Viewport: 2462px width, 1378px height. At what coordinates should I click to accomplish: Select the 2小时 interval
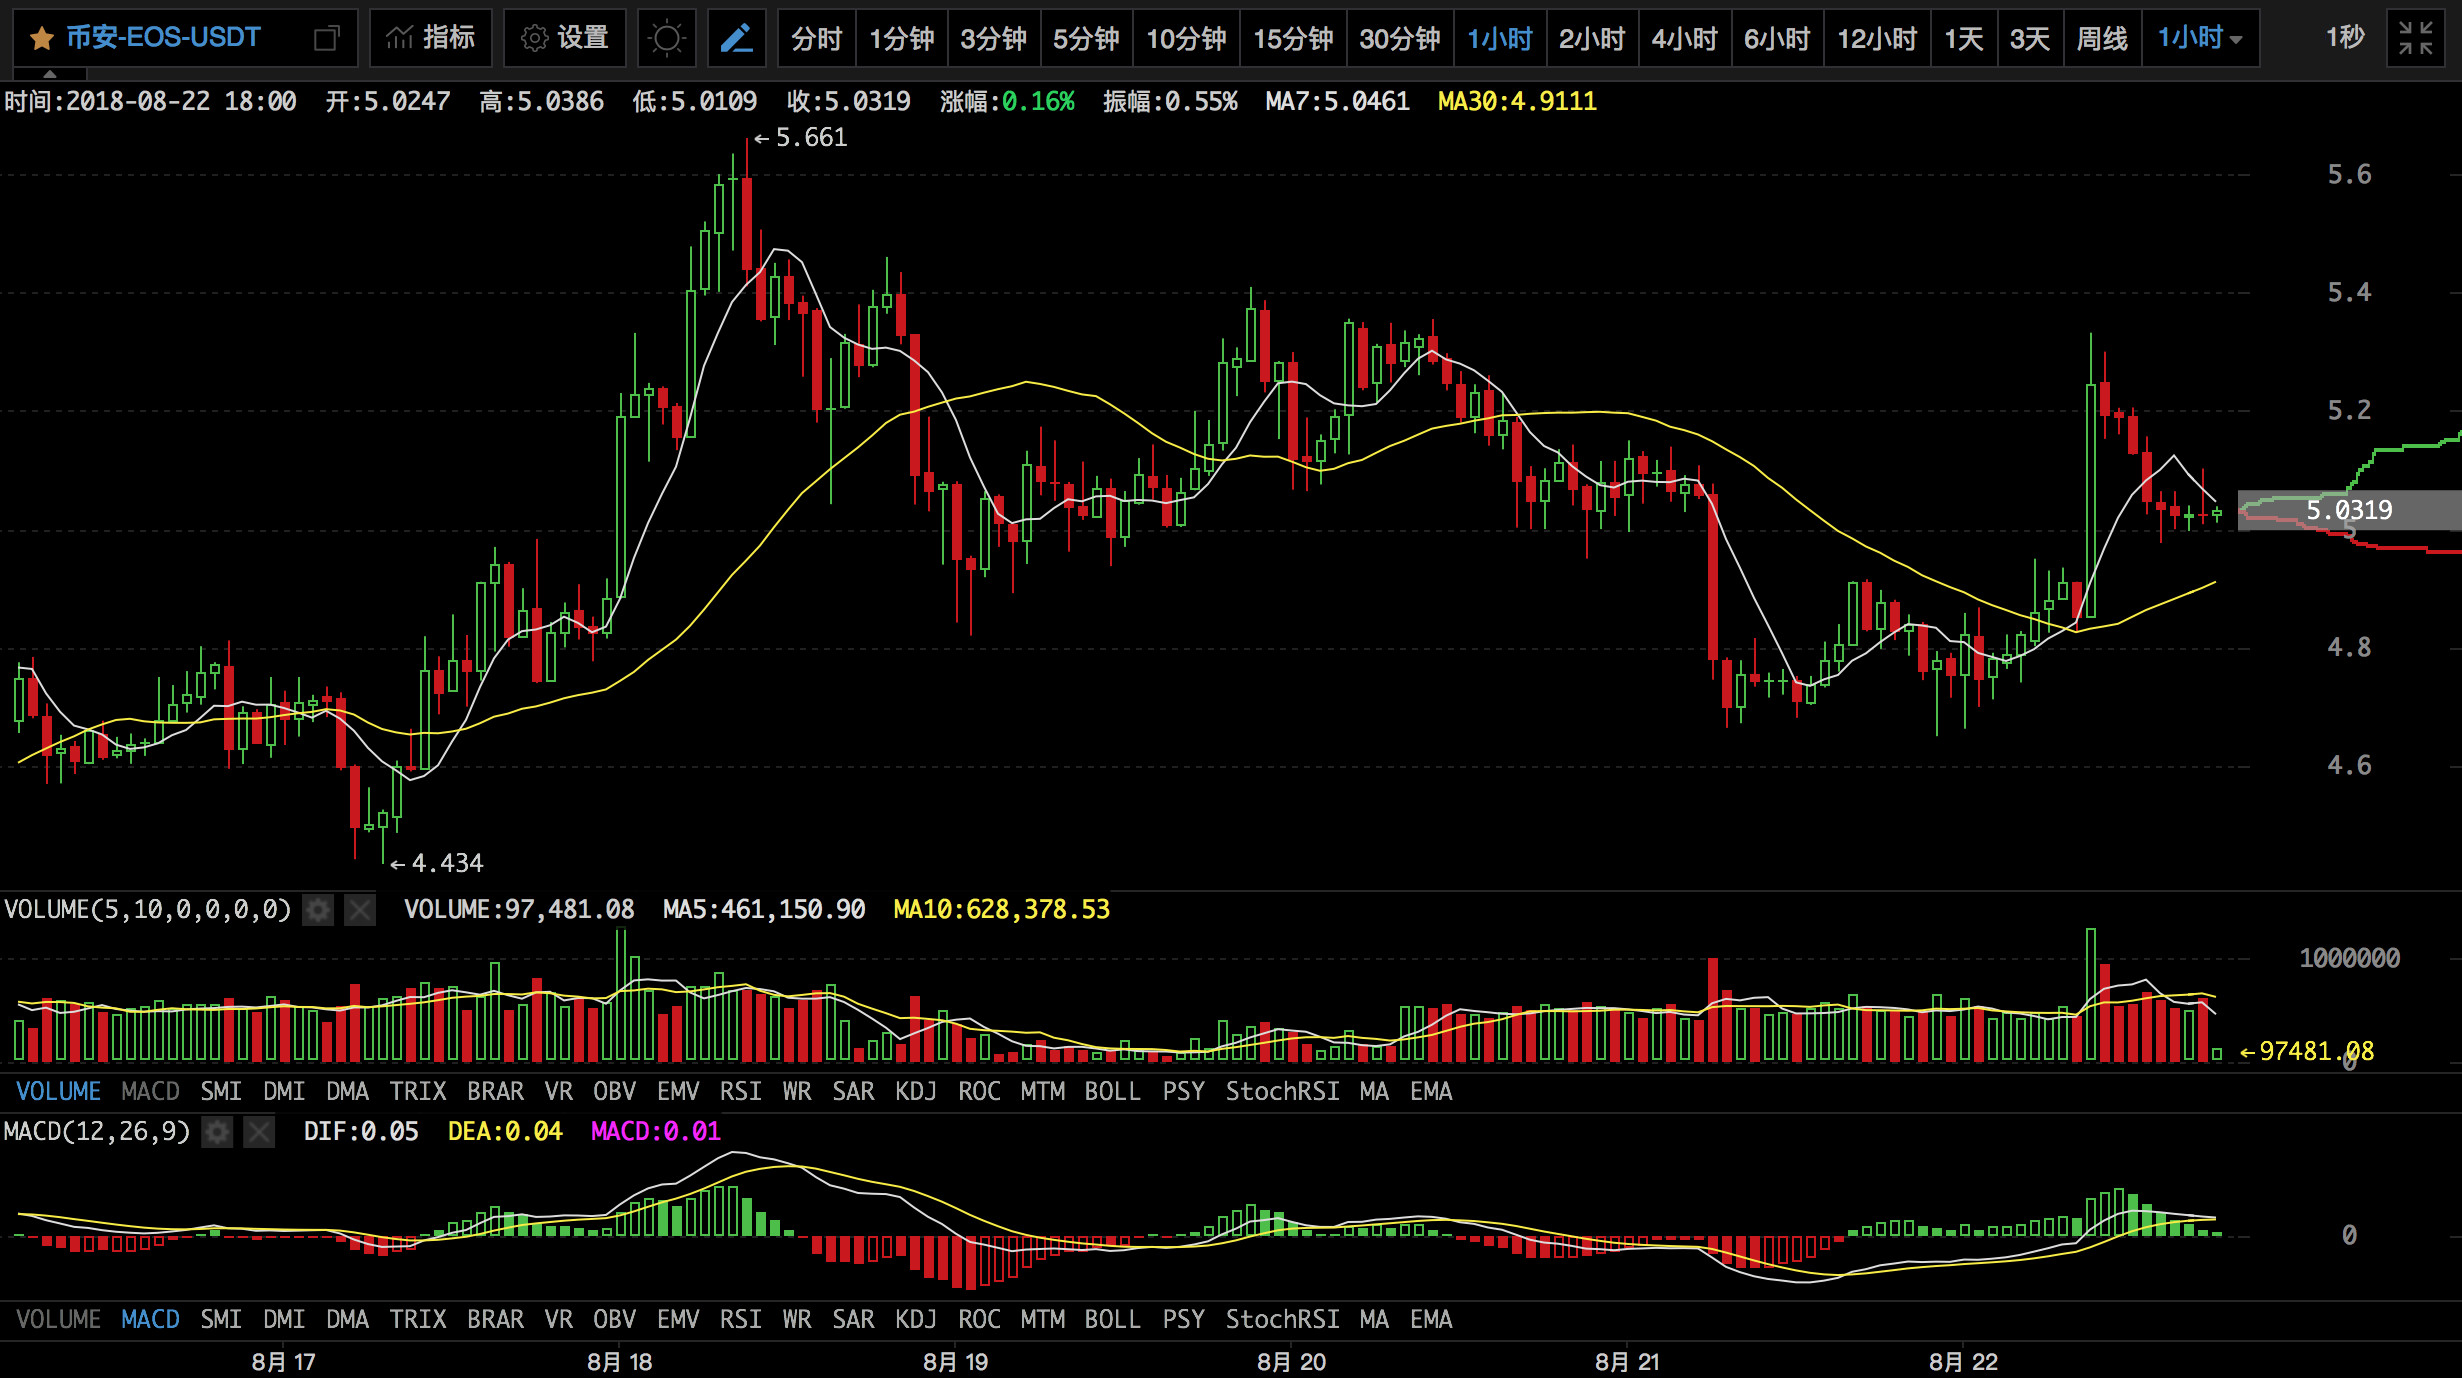1592,39
